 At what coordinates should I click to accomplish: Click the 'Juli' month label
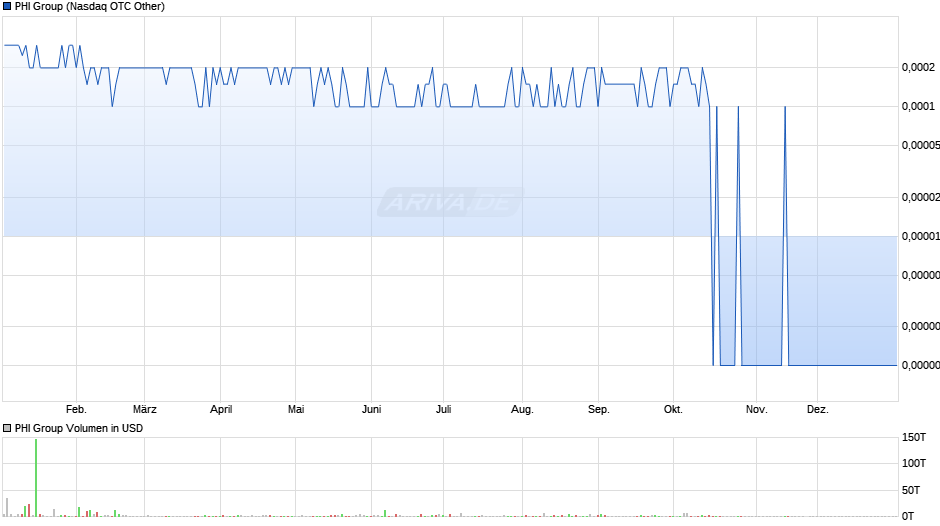(444, 409)
